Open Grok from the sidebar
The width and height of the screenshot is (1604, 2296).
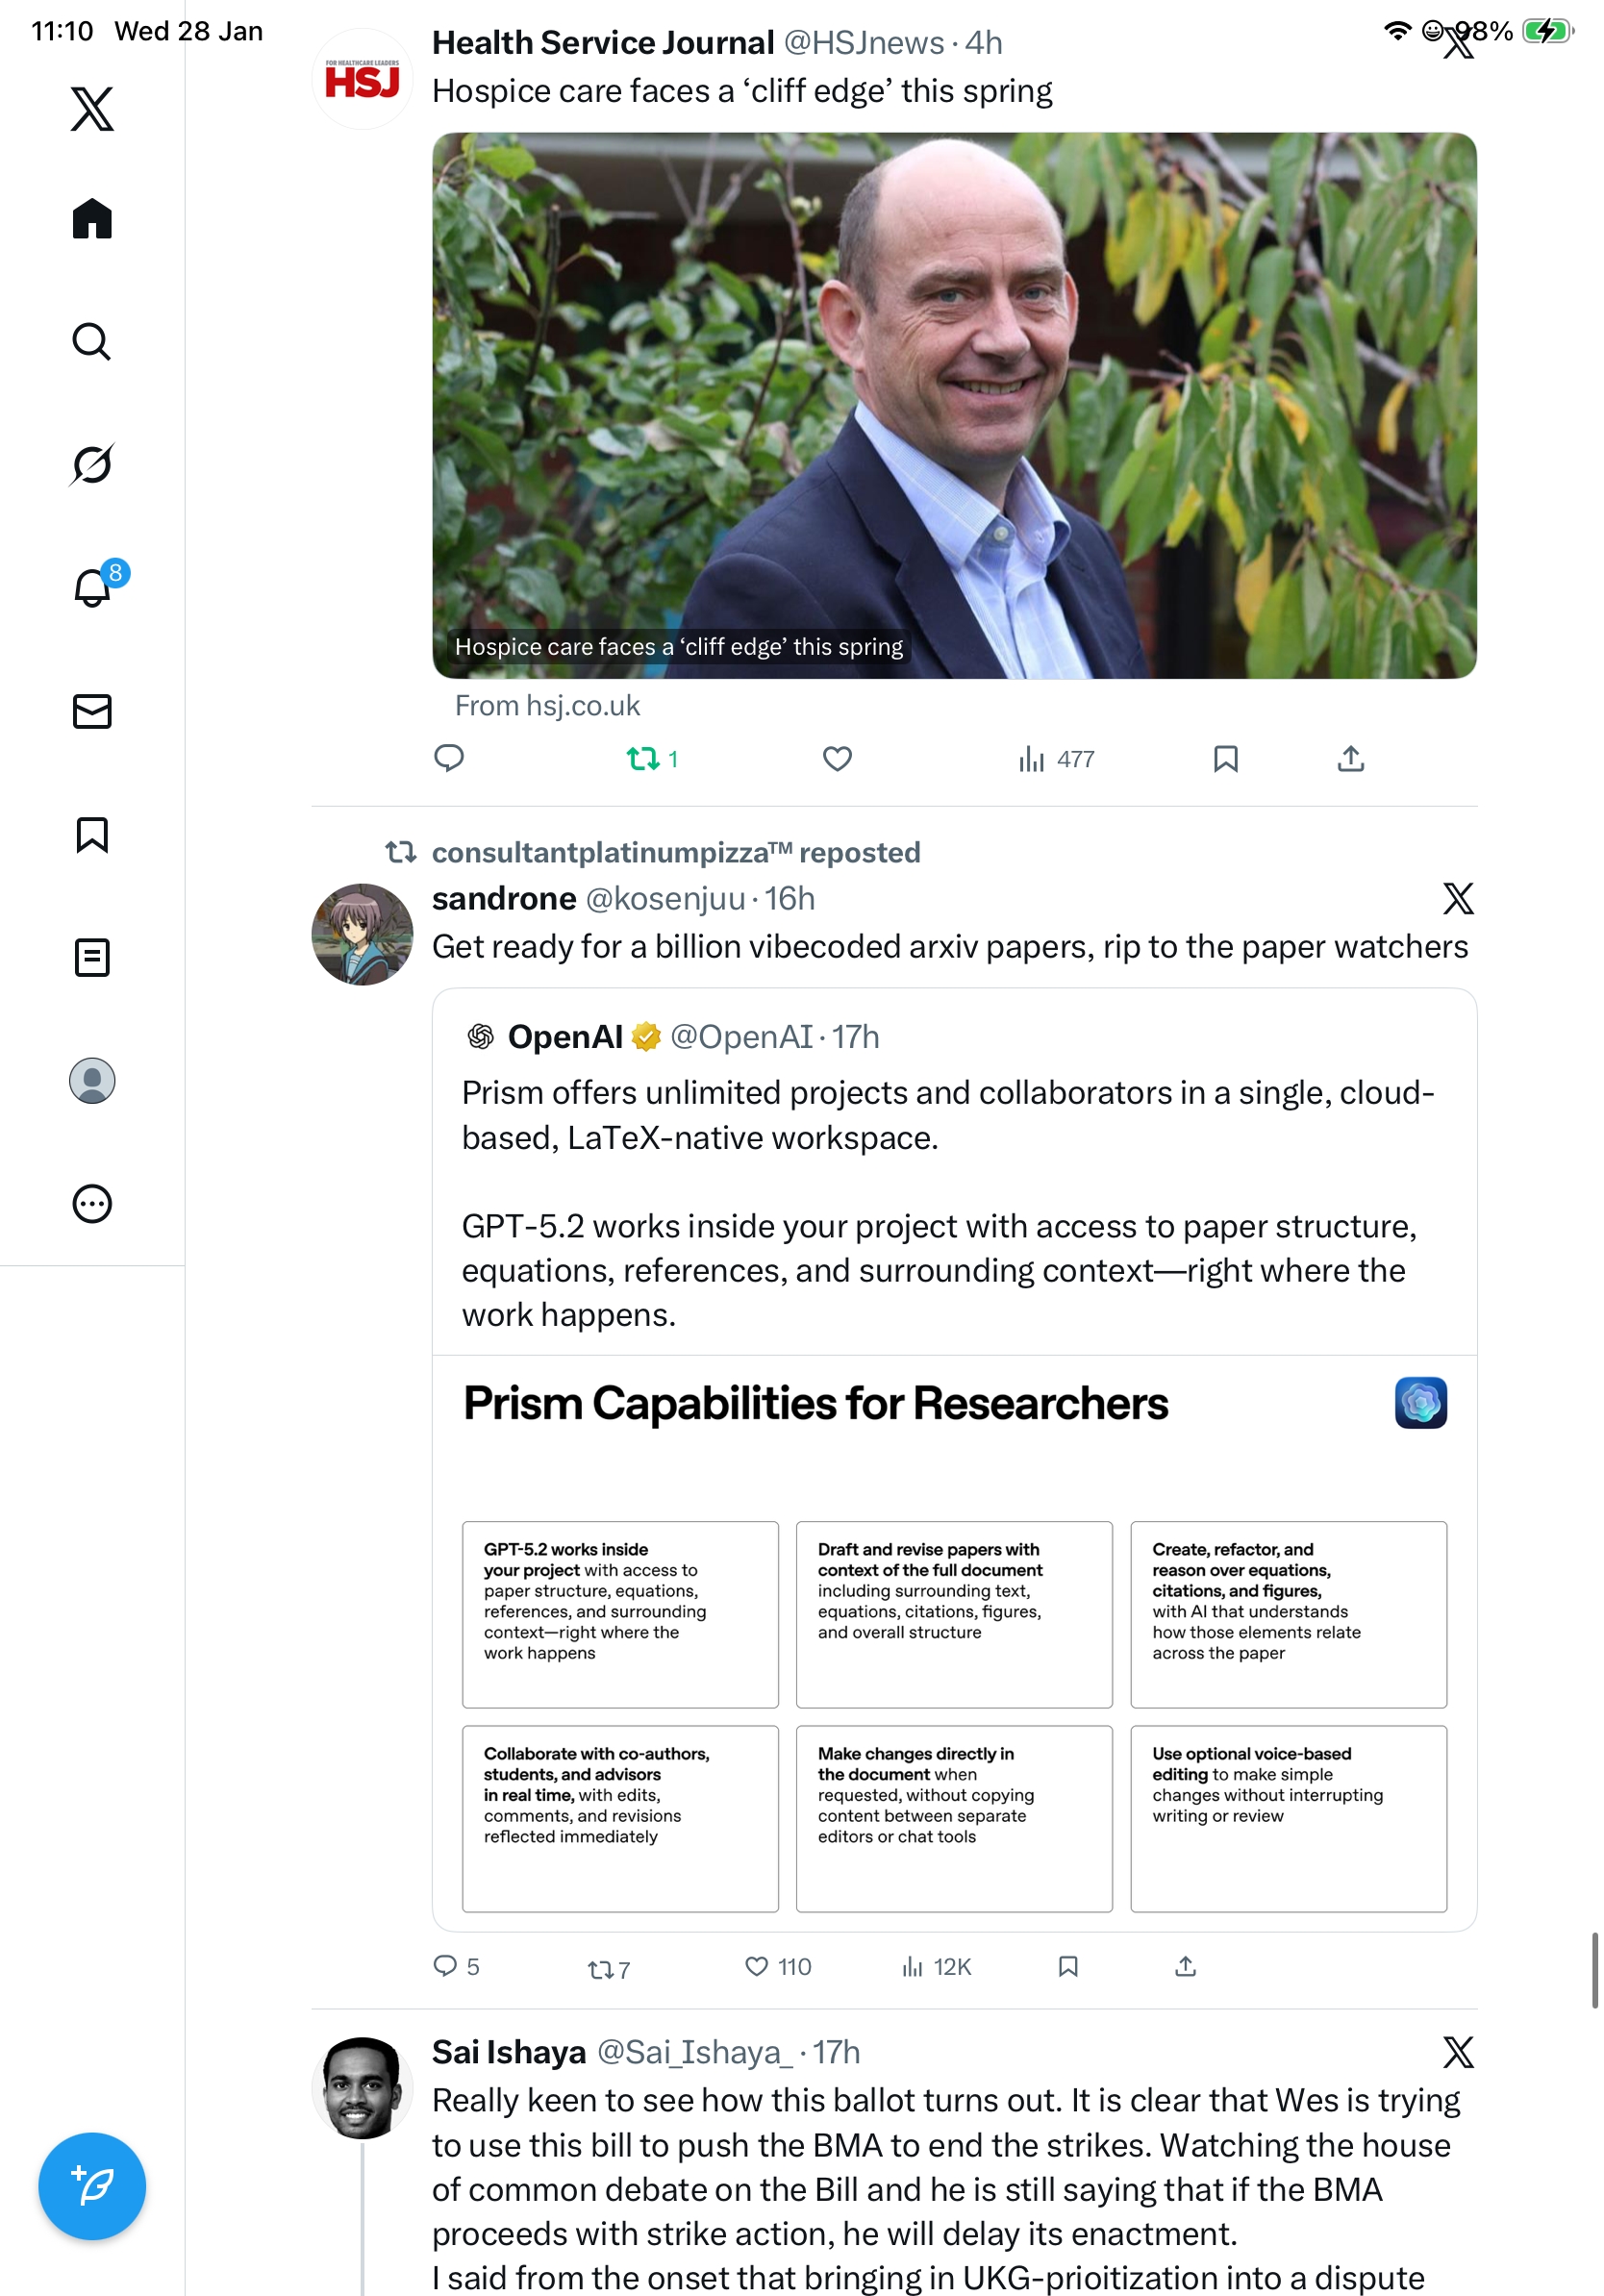pyautogui.click(x=92, y=464)
